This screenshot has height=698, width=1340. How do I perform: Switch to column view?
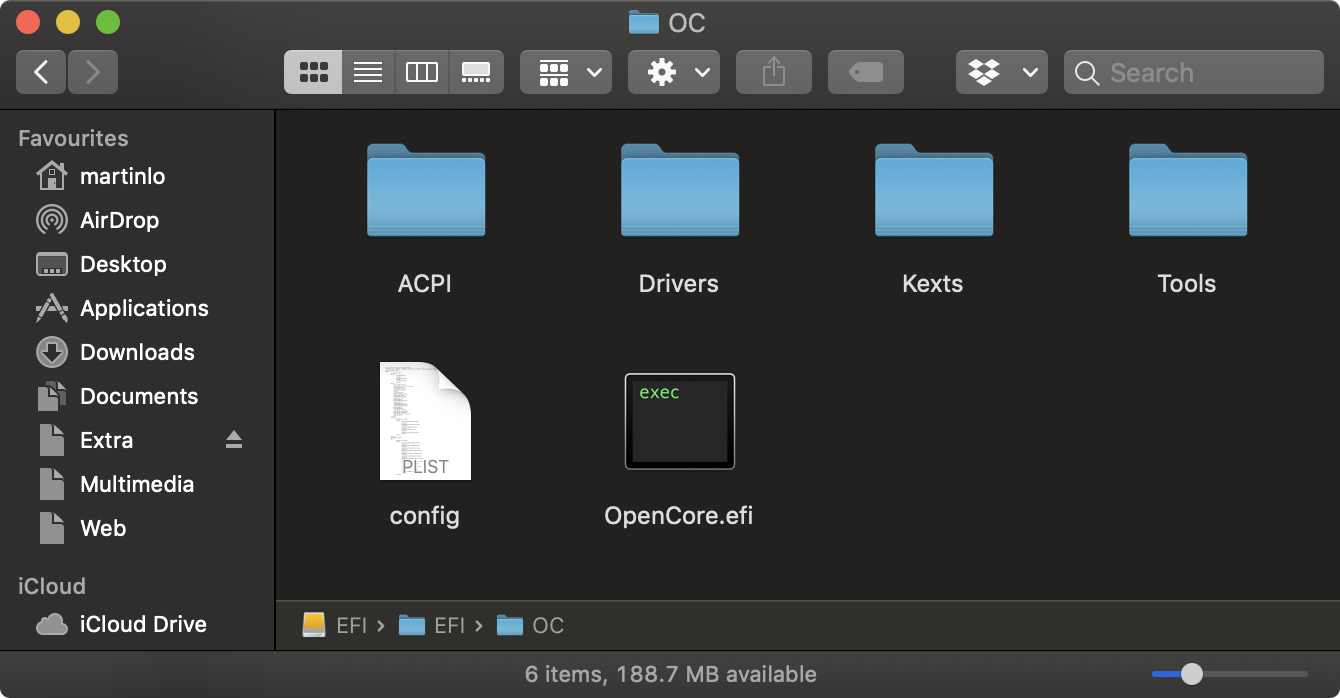tap(422, 72)
